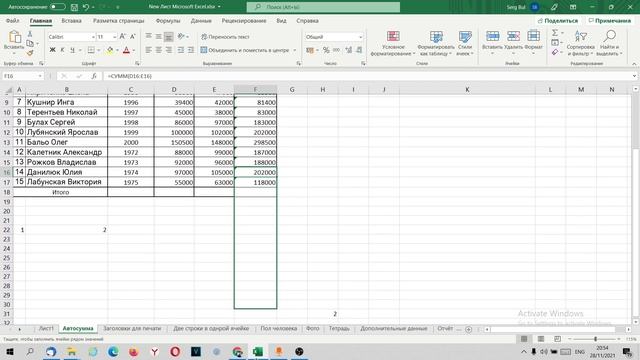Open the number format Общий dropdown
The height and width of the screenshot is (360, 640).
point(360,37)
